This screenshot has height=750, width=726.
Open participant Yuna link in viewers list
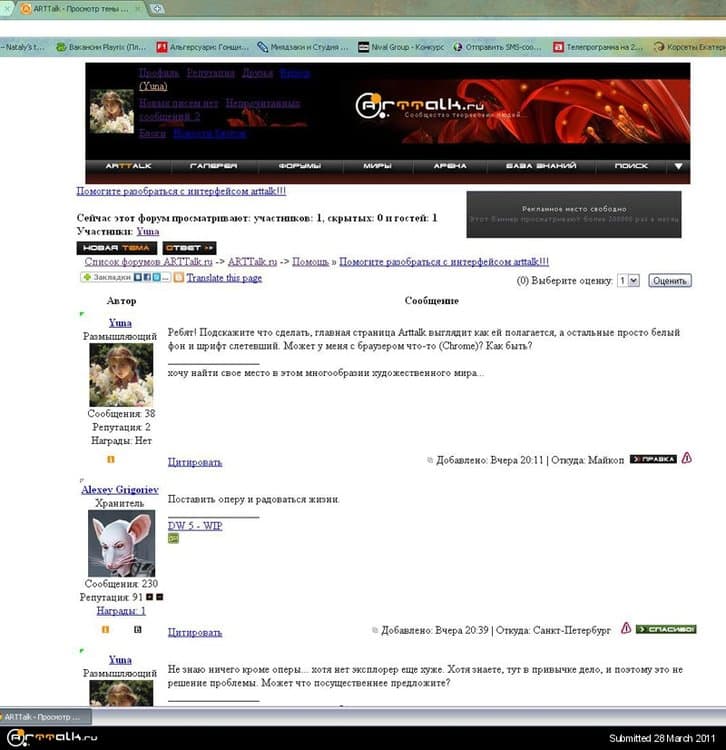point(147,232)
